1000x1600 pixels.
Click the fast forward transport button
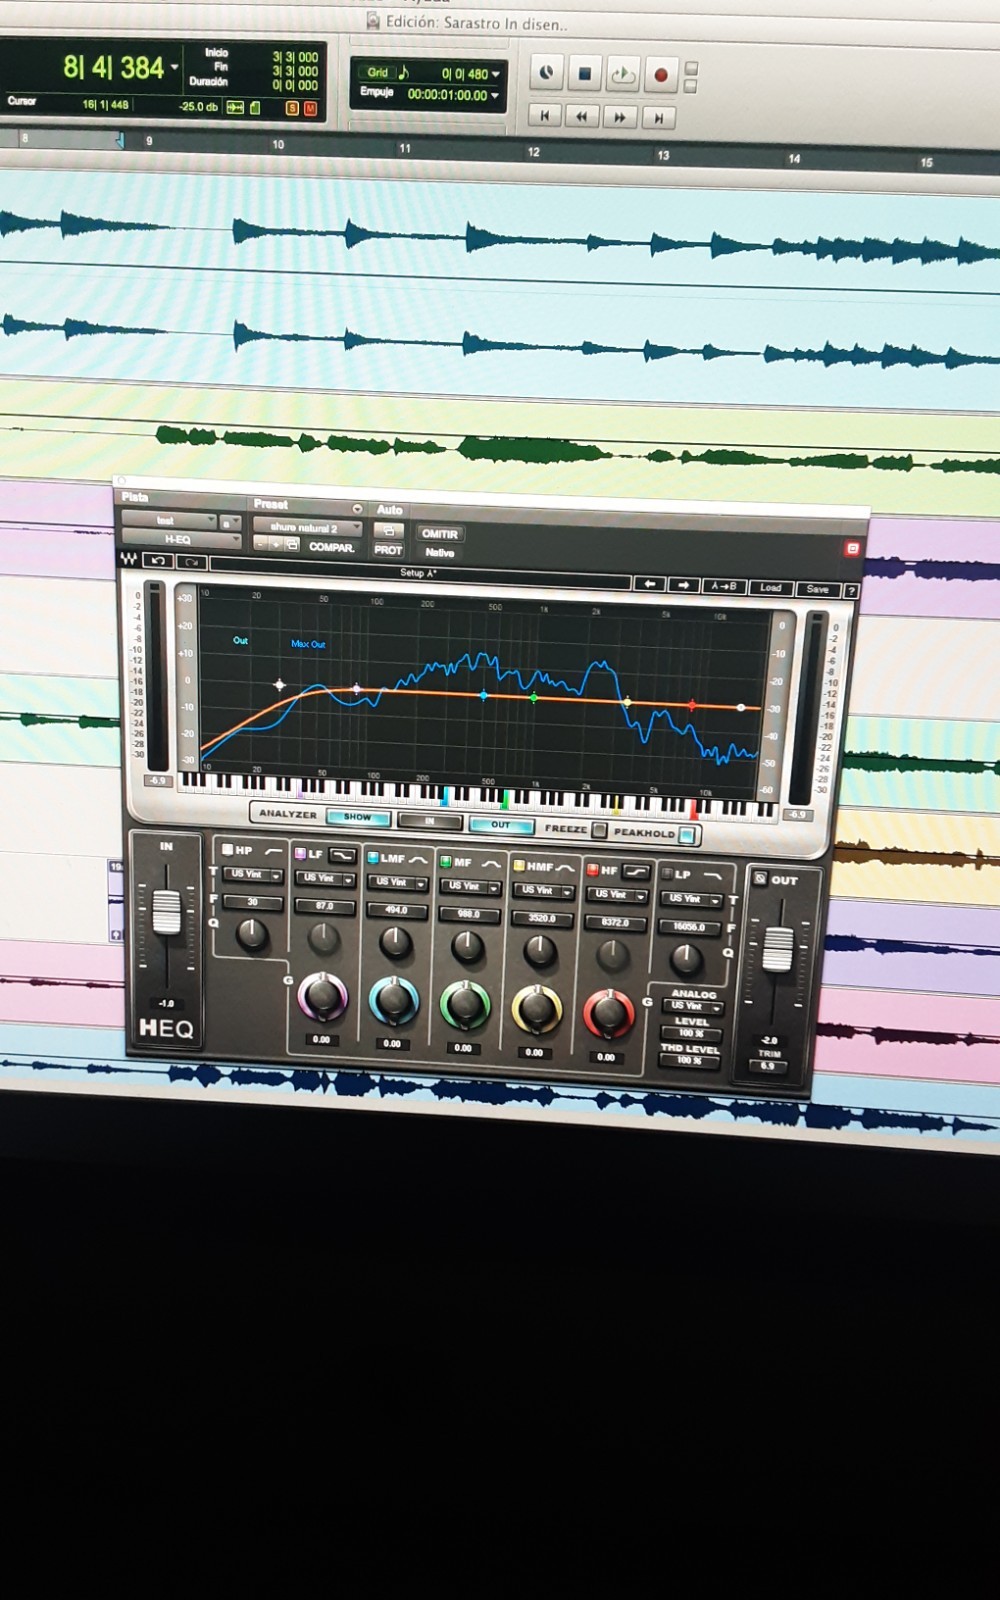[x=620, y=118]
